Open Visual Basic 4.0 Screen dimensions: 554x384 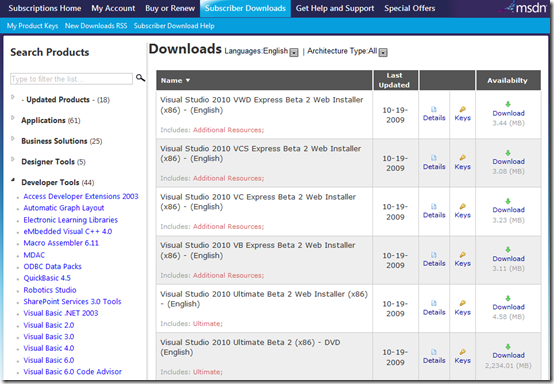click(49, 348)
